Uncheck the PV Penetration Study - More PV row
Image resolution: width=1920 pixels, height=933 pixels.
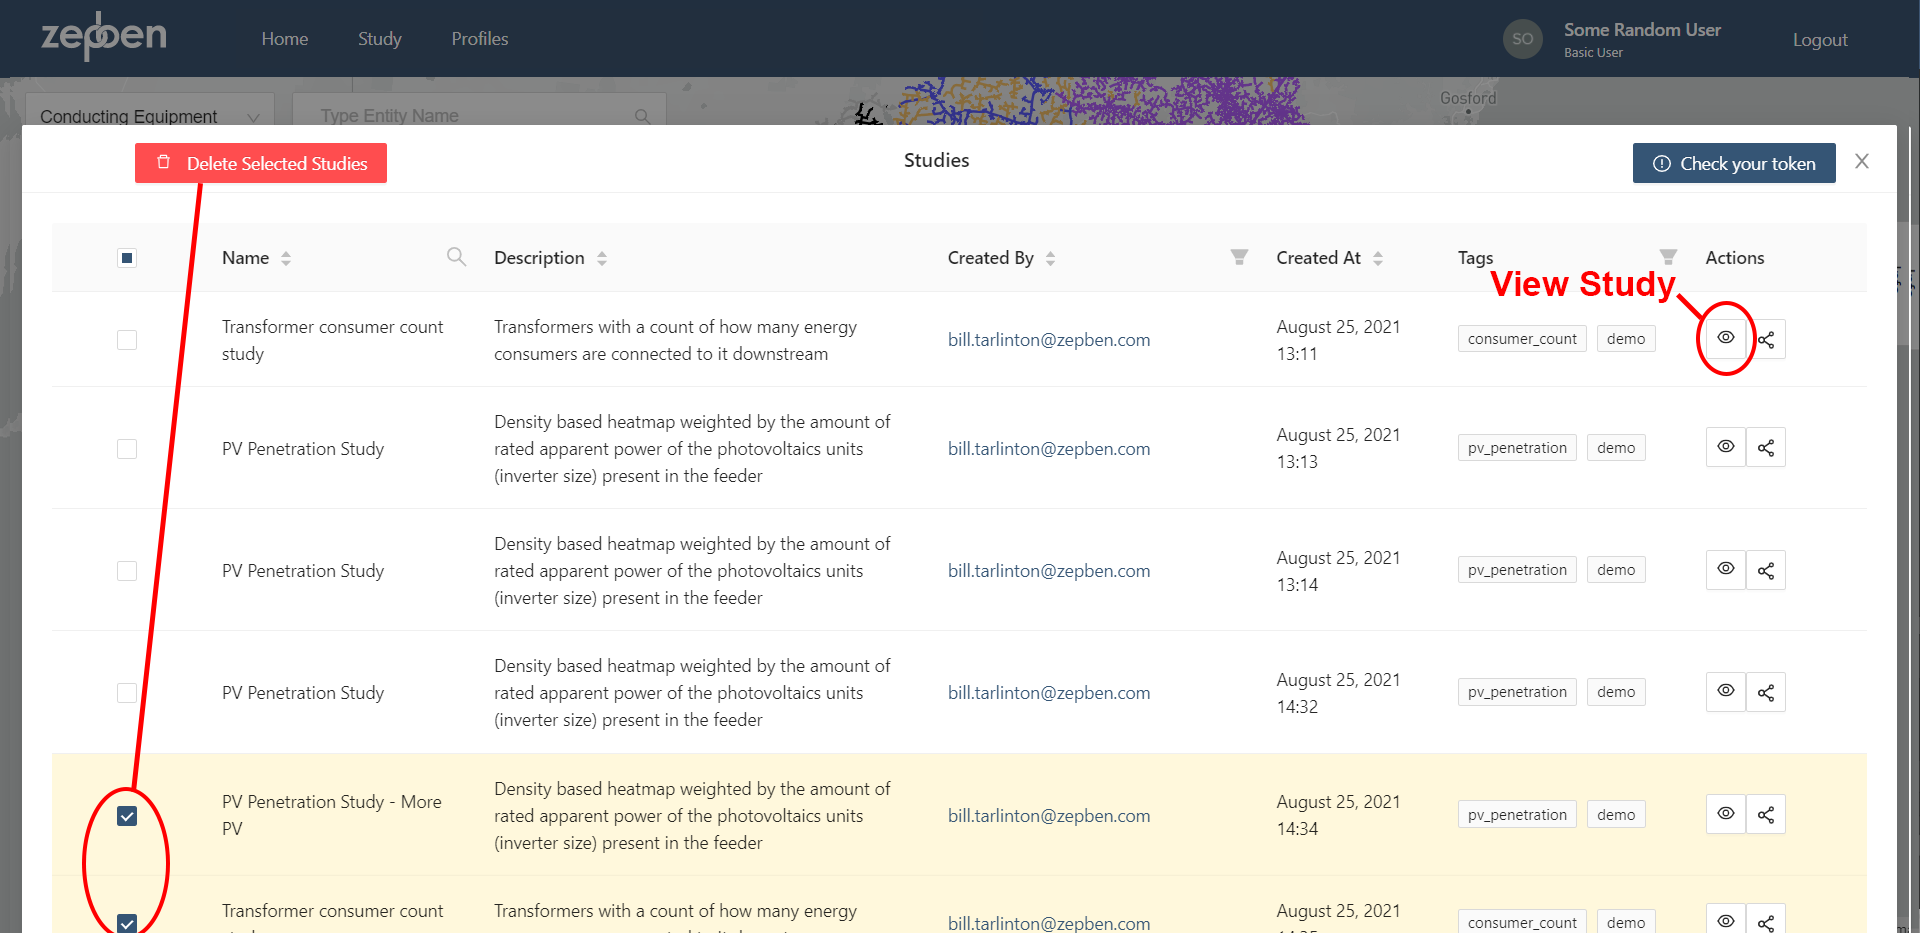127,816
